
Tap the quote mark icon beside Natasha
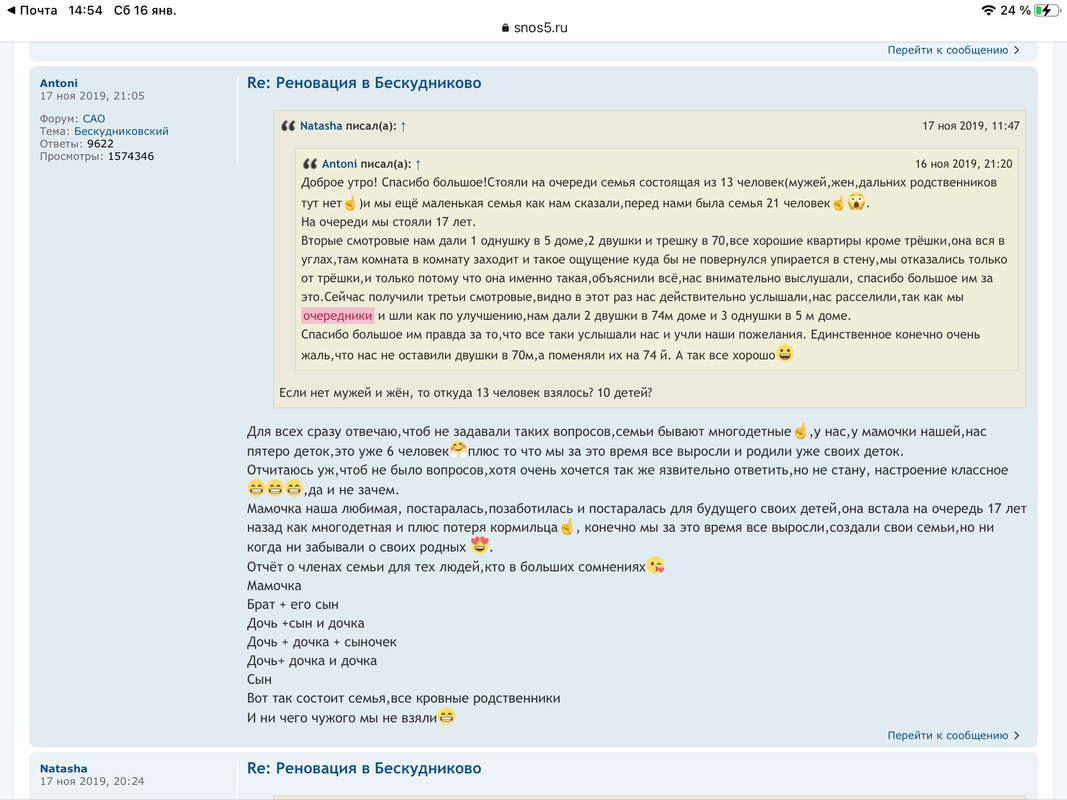(288, 126)
